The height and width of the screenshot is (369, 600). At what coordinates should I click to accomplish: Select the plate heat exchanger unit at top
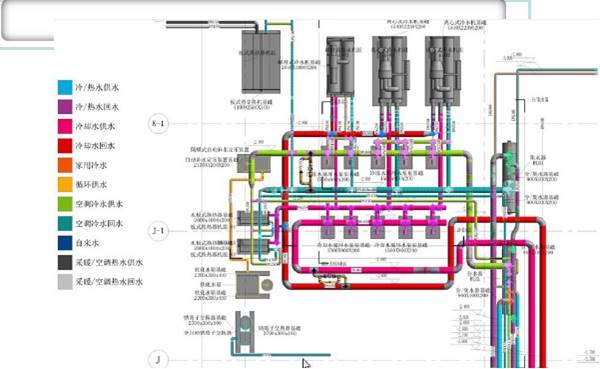(261, 62)
